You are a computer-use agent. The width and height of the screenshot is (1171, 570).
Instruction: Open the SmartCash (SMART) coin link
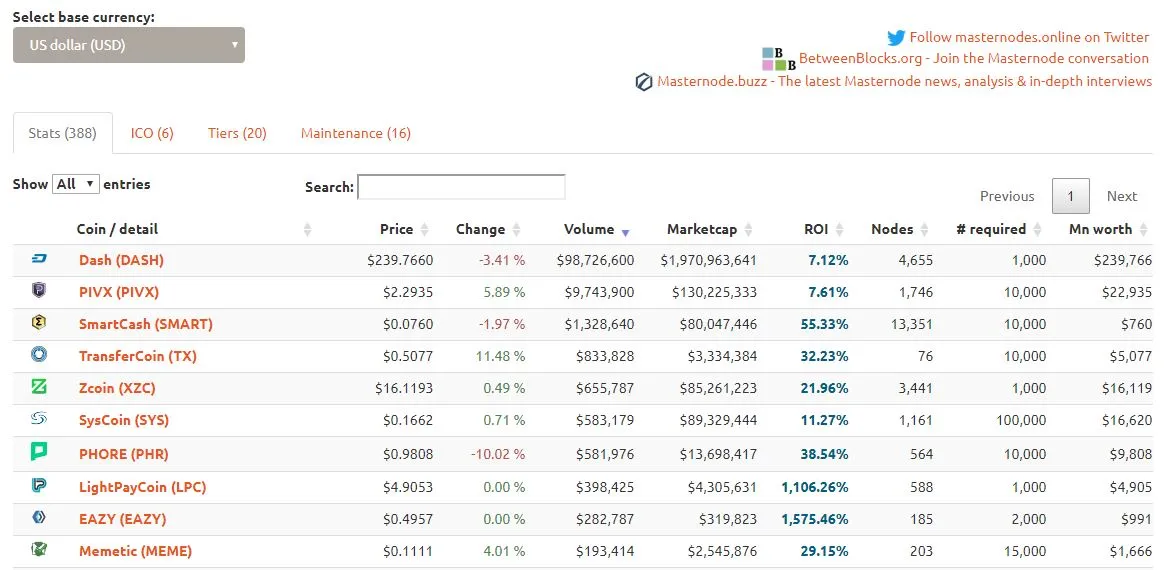(146, 324)
